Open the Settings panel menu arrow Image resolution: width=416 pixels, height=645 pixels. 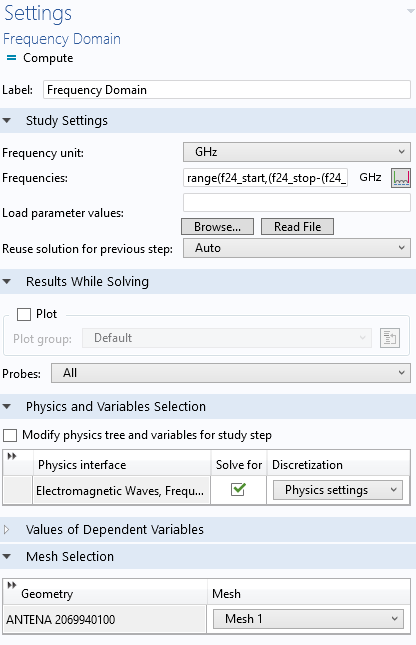(410, 11)
